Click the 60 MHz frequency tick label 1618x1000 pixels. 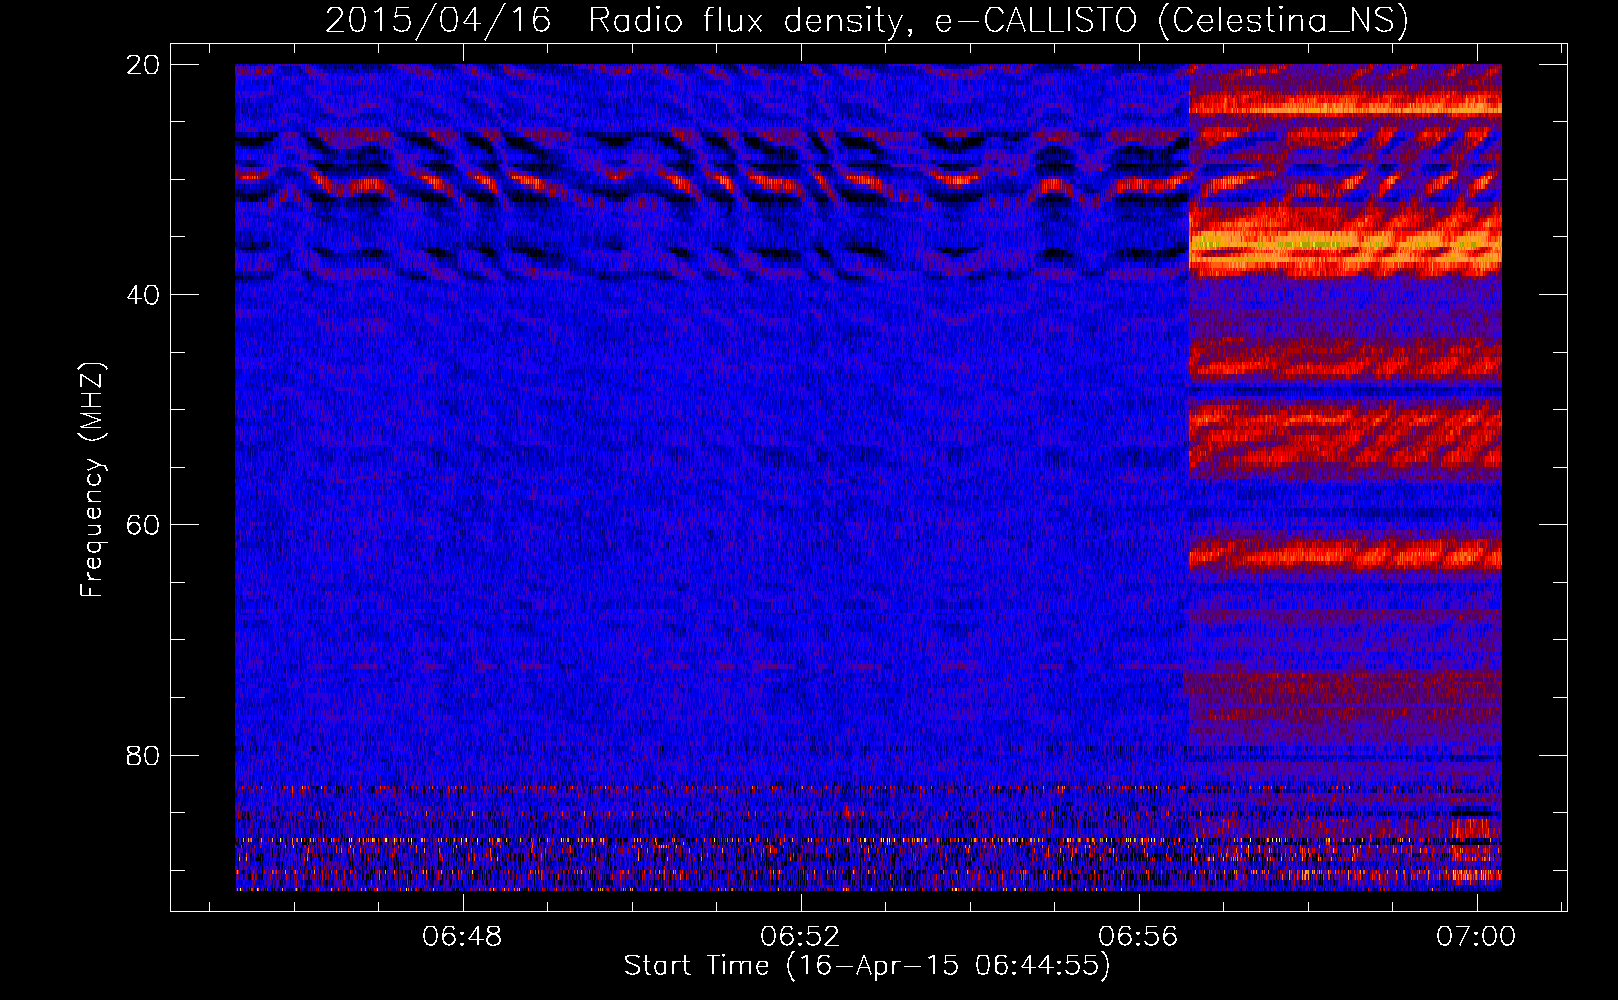143,525
